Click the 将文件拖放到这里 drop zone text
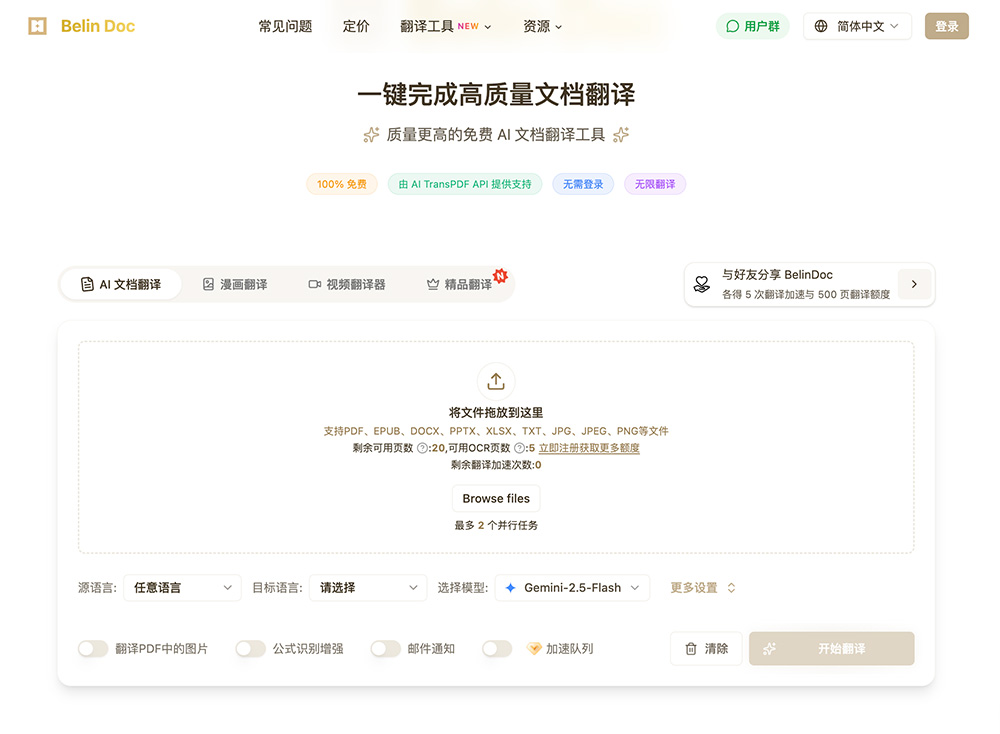Viewport: 1000px width, 734px height. tap(496, 413)
